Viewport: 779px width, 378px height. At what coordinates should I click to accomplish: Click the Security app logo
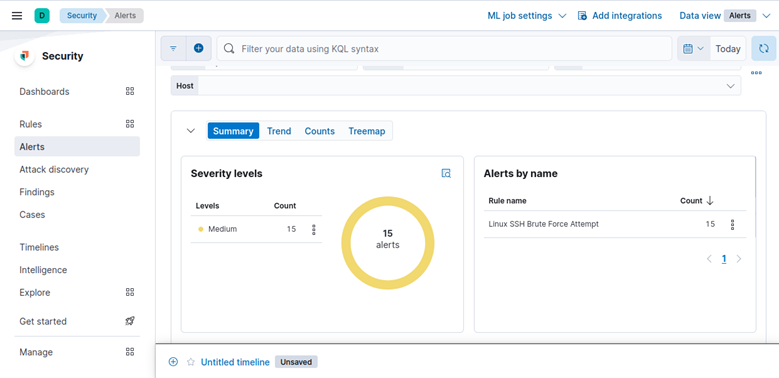[x=25, y=56]
